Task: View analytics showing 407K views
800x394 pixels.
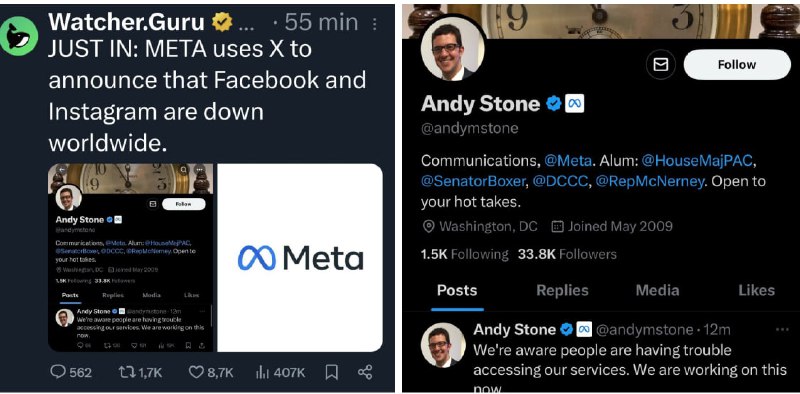Action: click(280, 373)
